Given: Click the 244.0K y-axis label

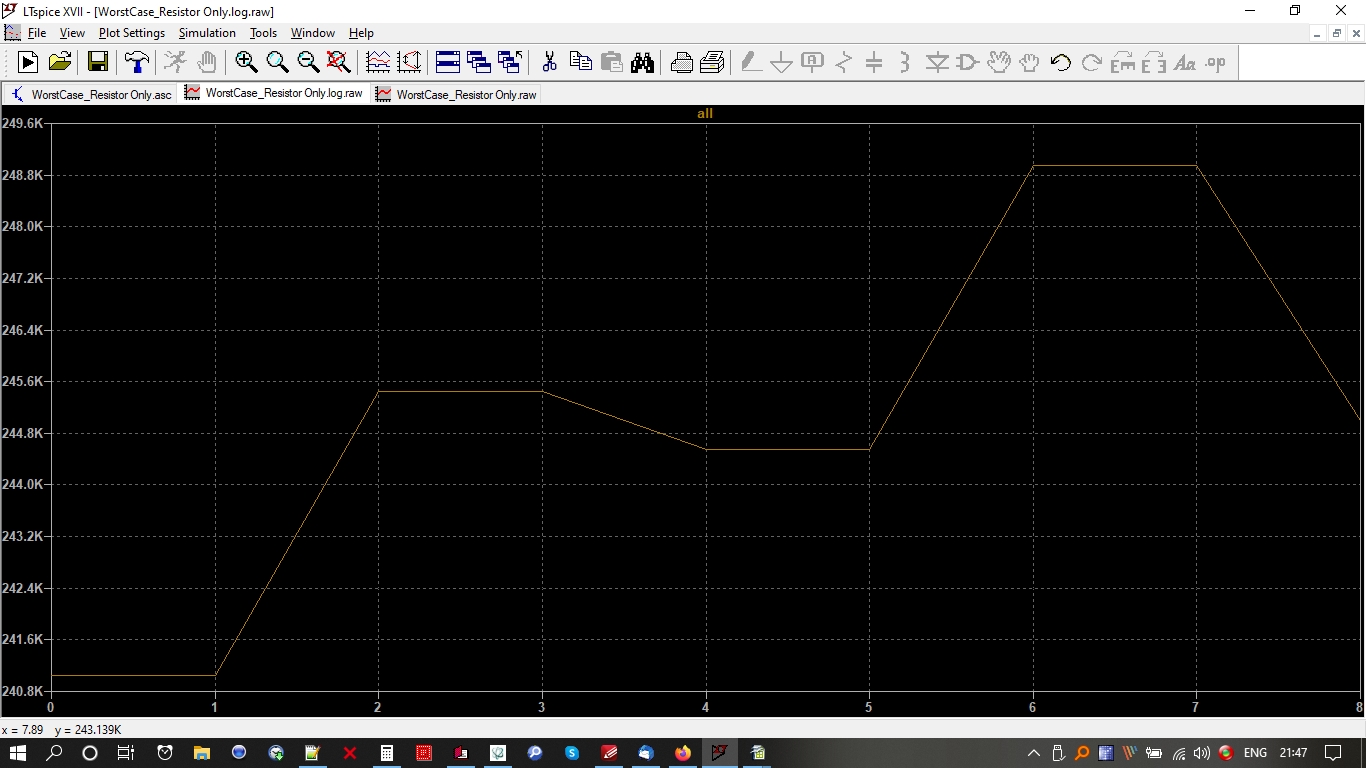Looking at the screenshot, I should [22, 484].
